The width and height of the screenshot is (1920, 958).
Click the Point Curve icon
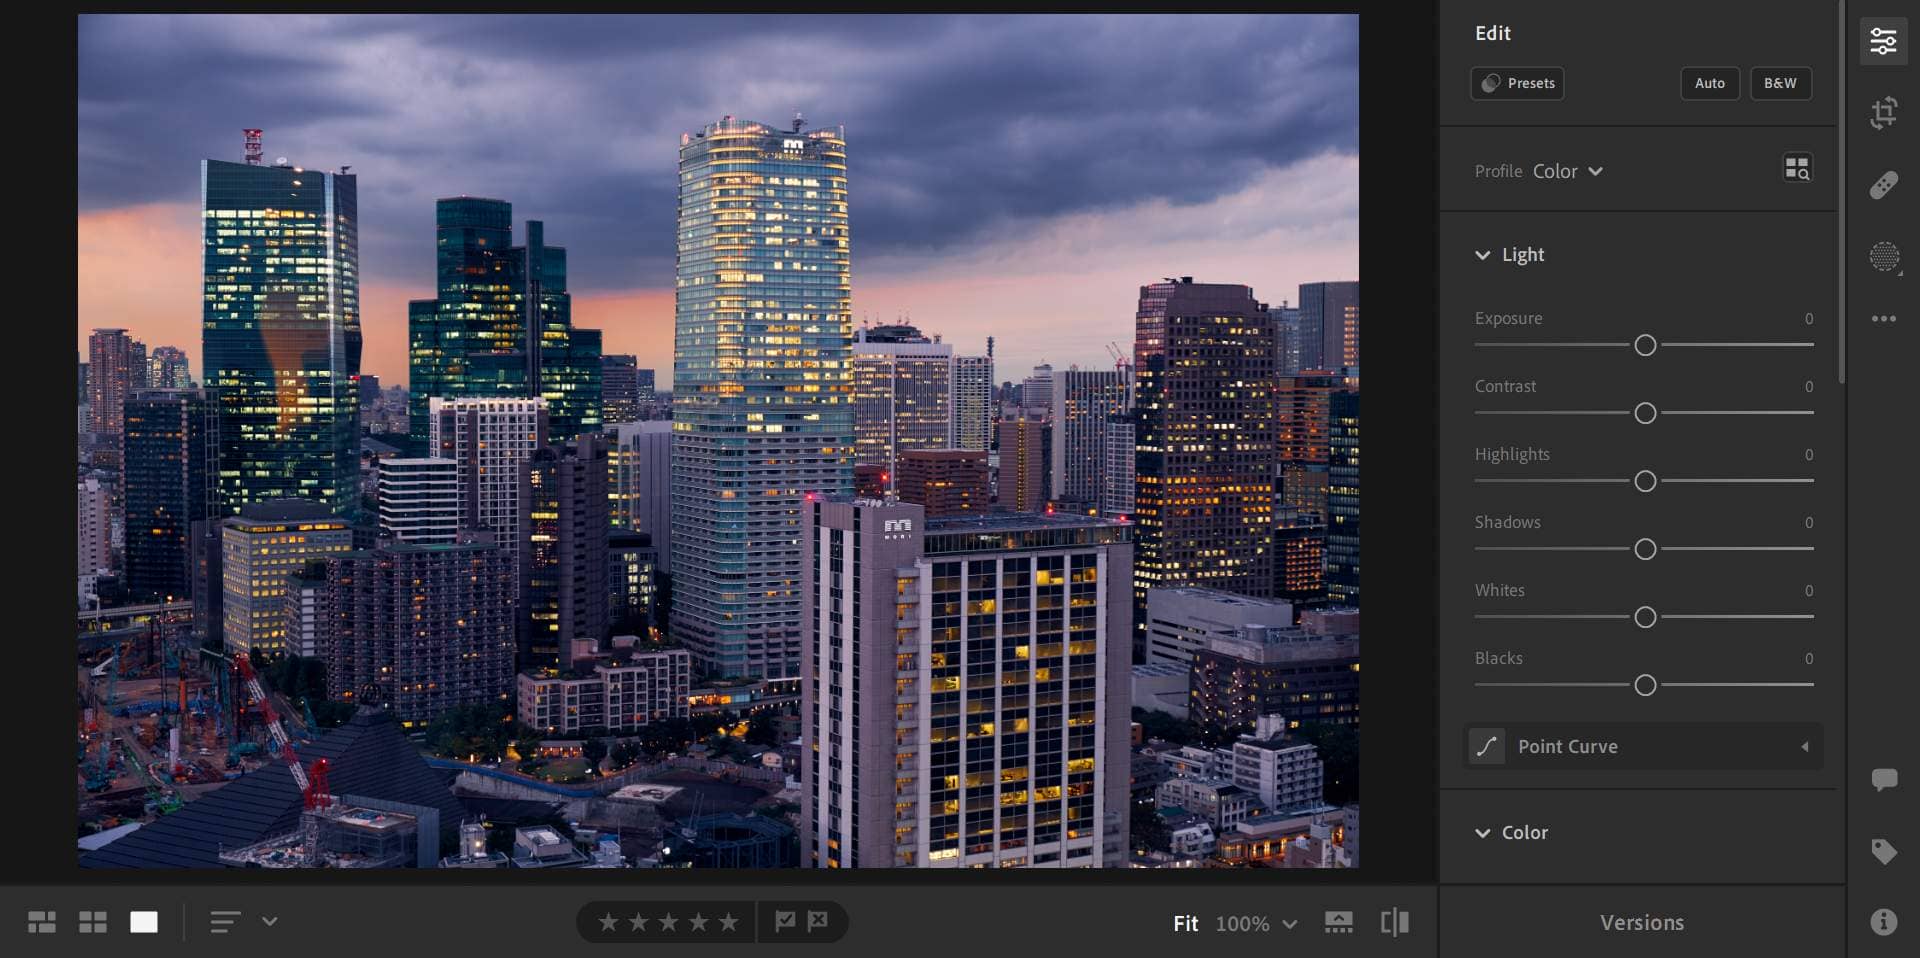[1487, 746]
